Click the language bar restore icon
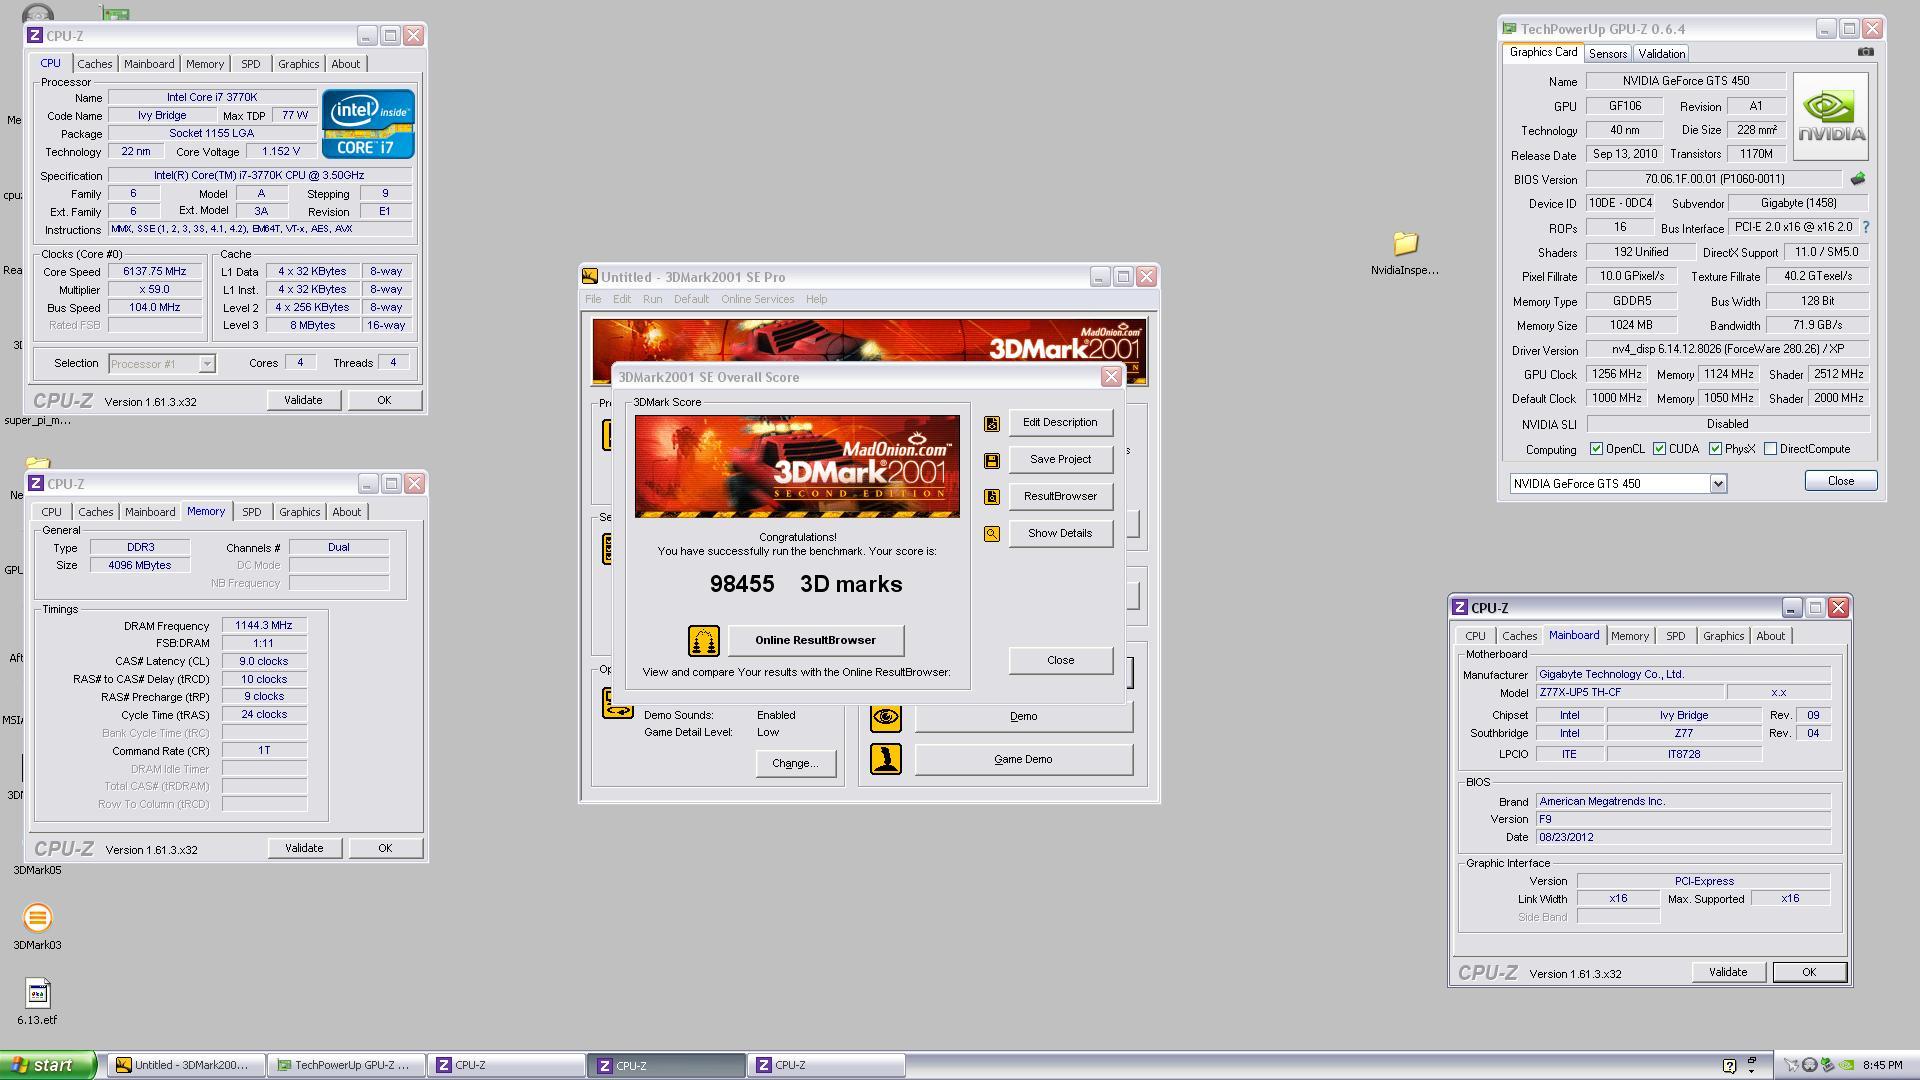The width and height of the screenshot is (1920, 1080). pyautogui.click(x=1752, y=1060)
